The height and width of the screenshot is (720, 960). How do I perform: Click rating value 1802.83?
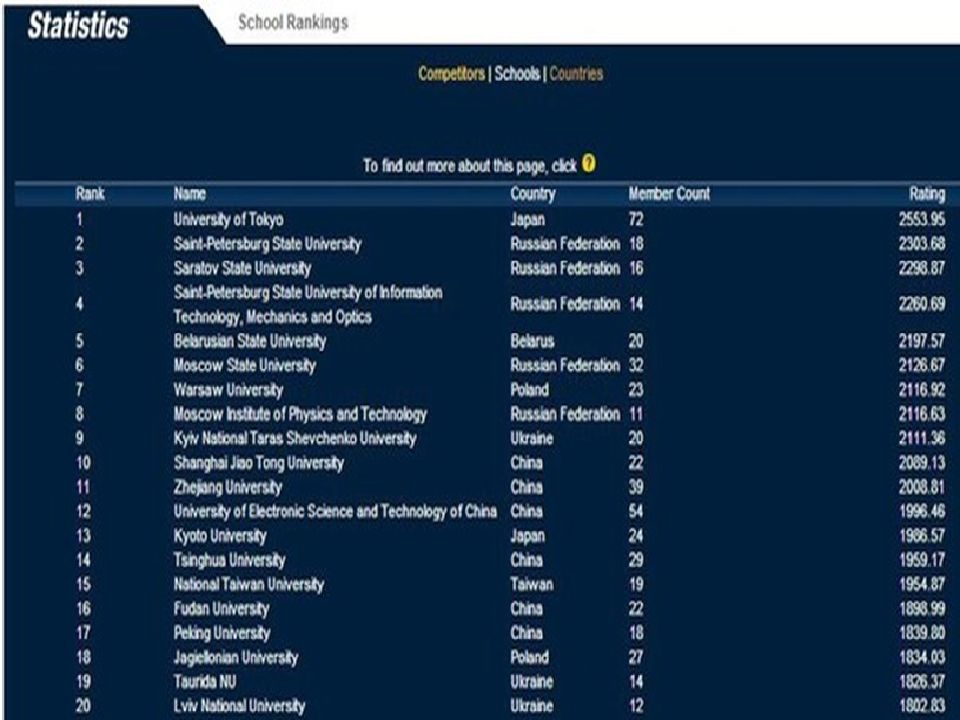click(921, 706)
